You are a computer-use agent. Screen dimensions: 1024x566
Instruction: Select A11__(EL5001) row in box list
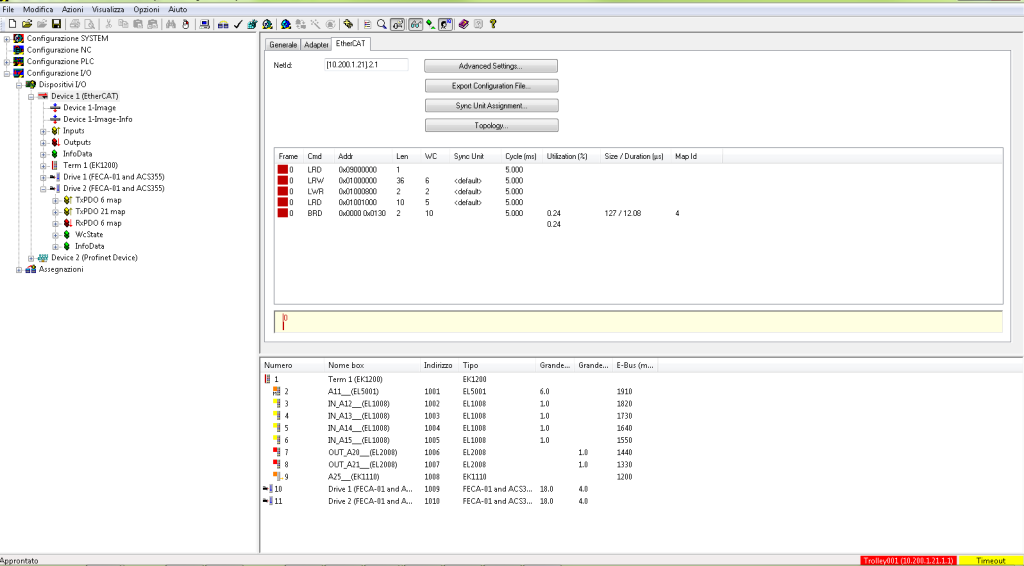(x=457, y=392)
